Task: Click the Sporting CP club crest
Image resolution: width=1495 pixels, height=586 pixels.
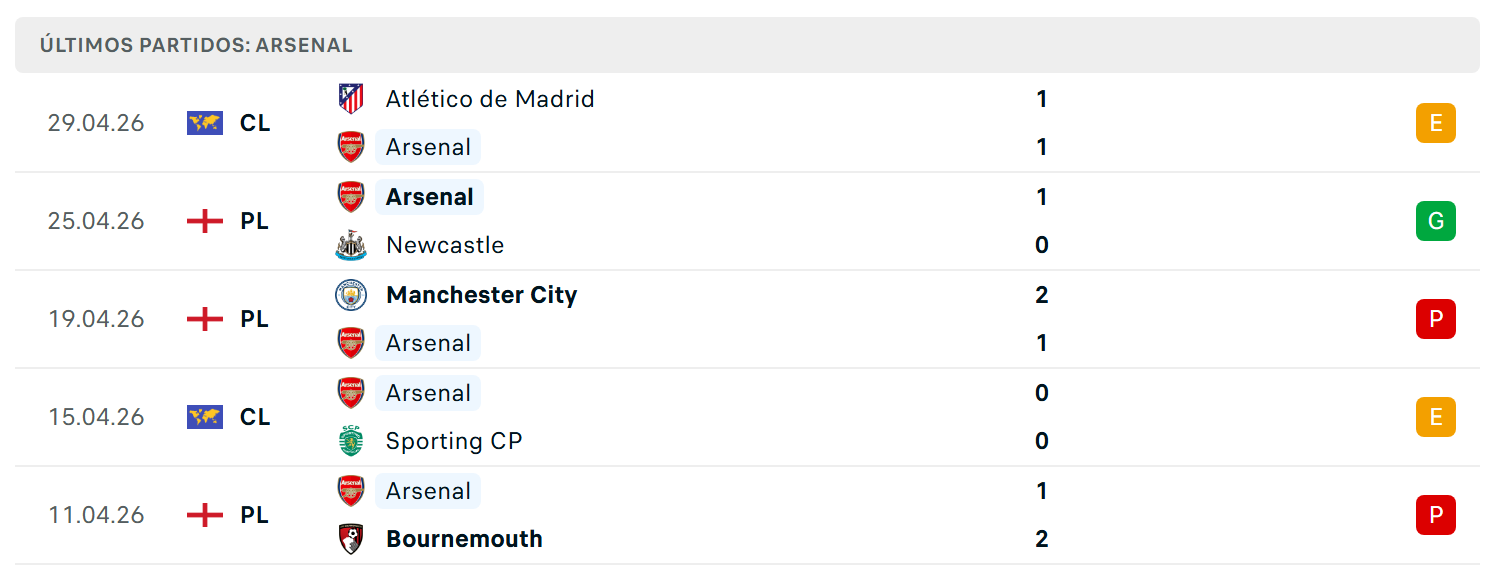Action: 351,441
